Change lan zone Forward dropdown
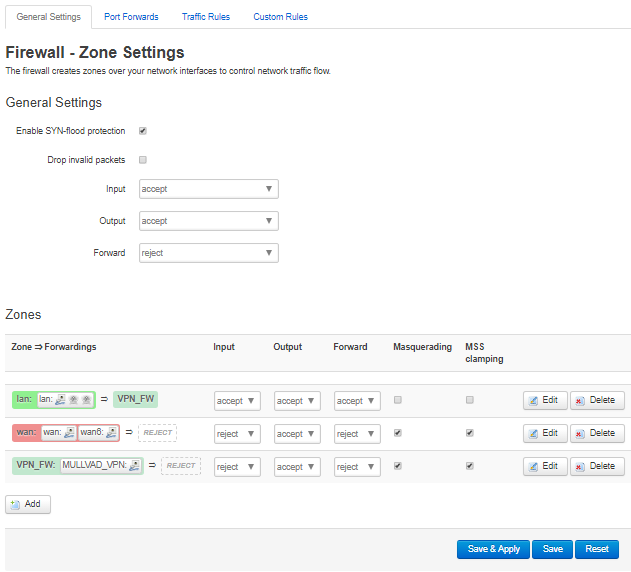This screenshot has height=572, width=631. click(357, 401)
